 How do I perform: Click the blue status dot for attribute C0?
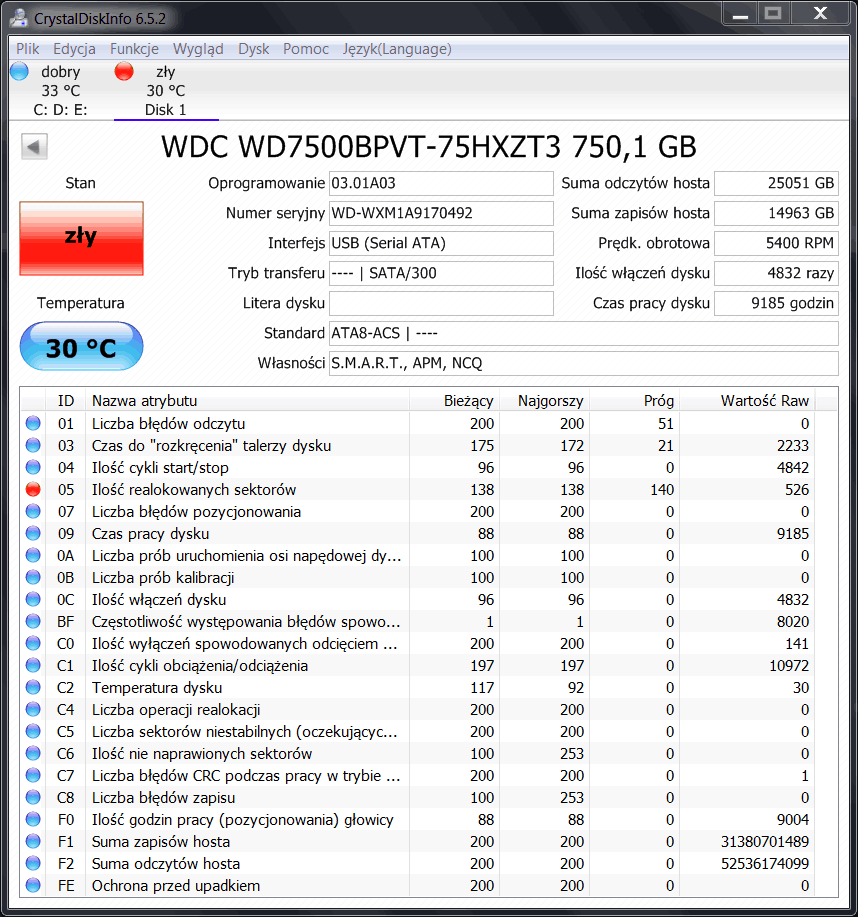[33, 643]
